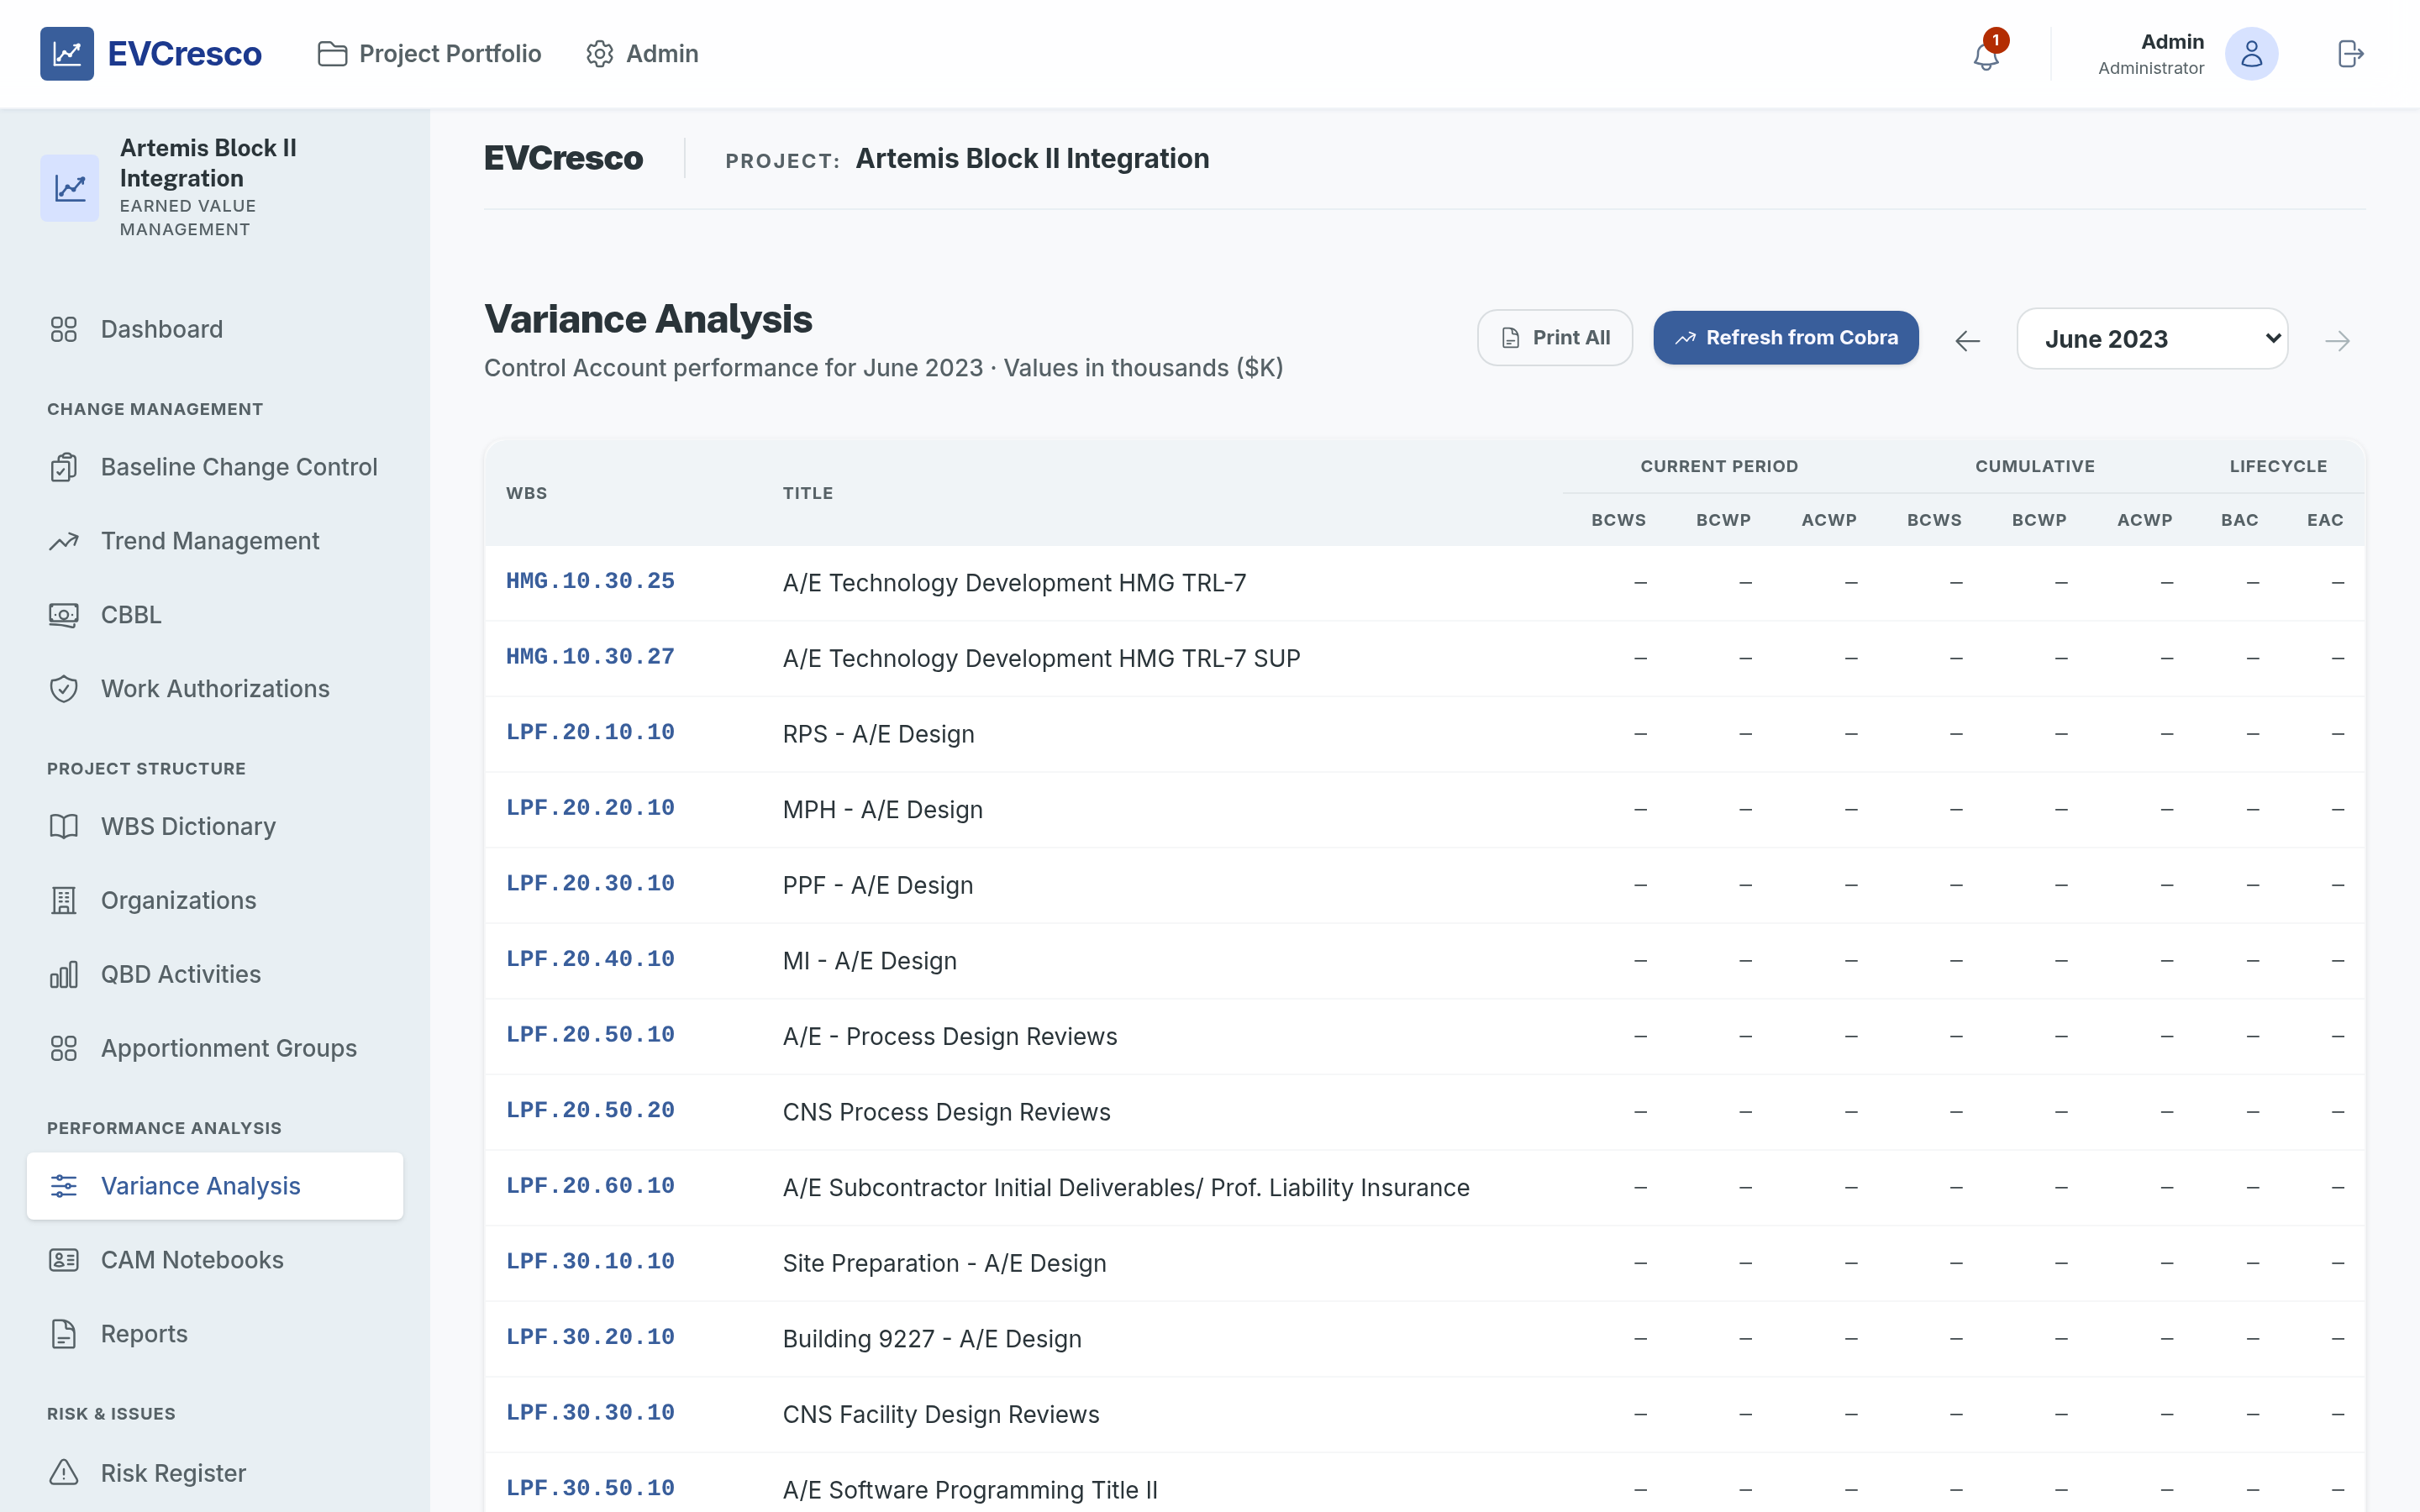The height and width of the screenshot is (1512, 2420).
Task: Click title "MPH - A/E Design"
Action: 882,810
